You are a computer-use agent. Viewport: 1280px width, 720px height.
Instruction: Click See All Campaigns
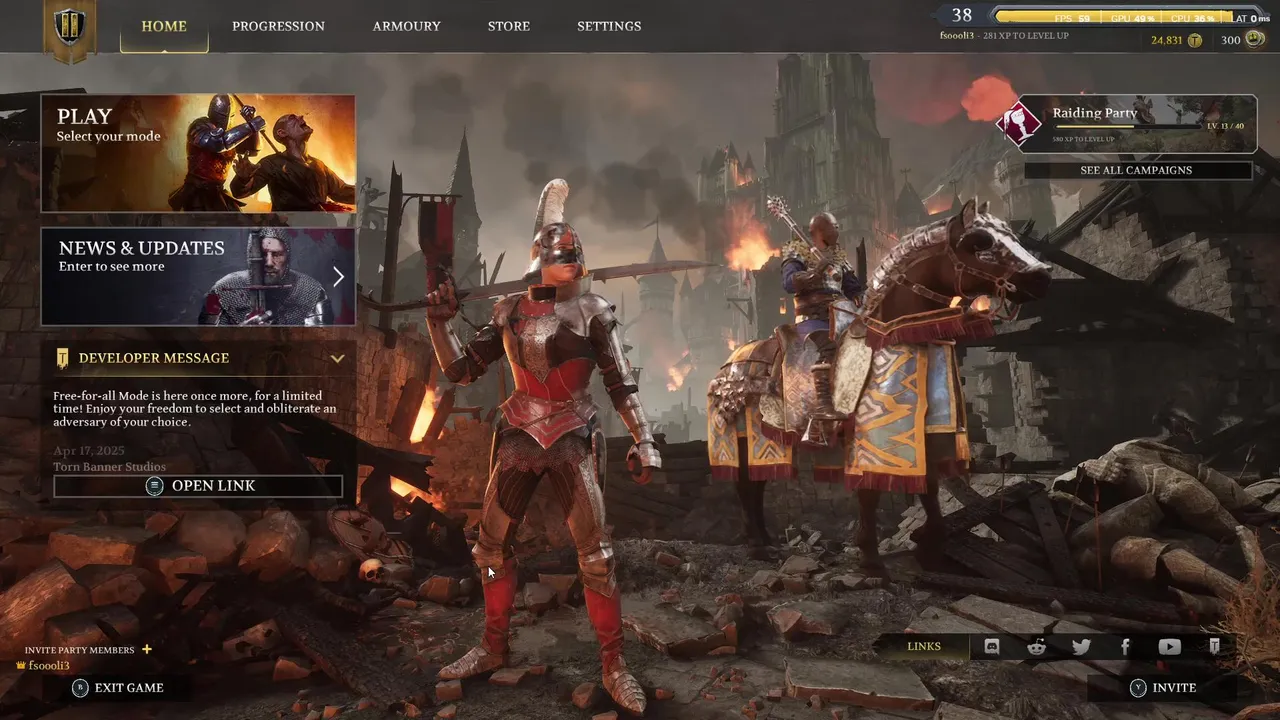pyautogui.click(x=1137, y=170)
